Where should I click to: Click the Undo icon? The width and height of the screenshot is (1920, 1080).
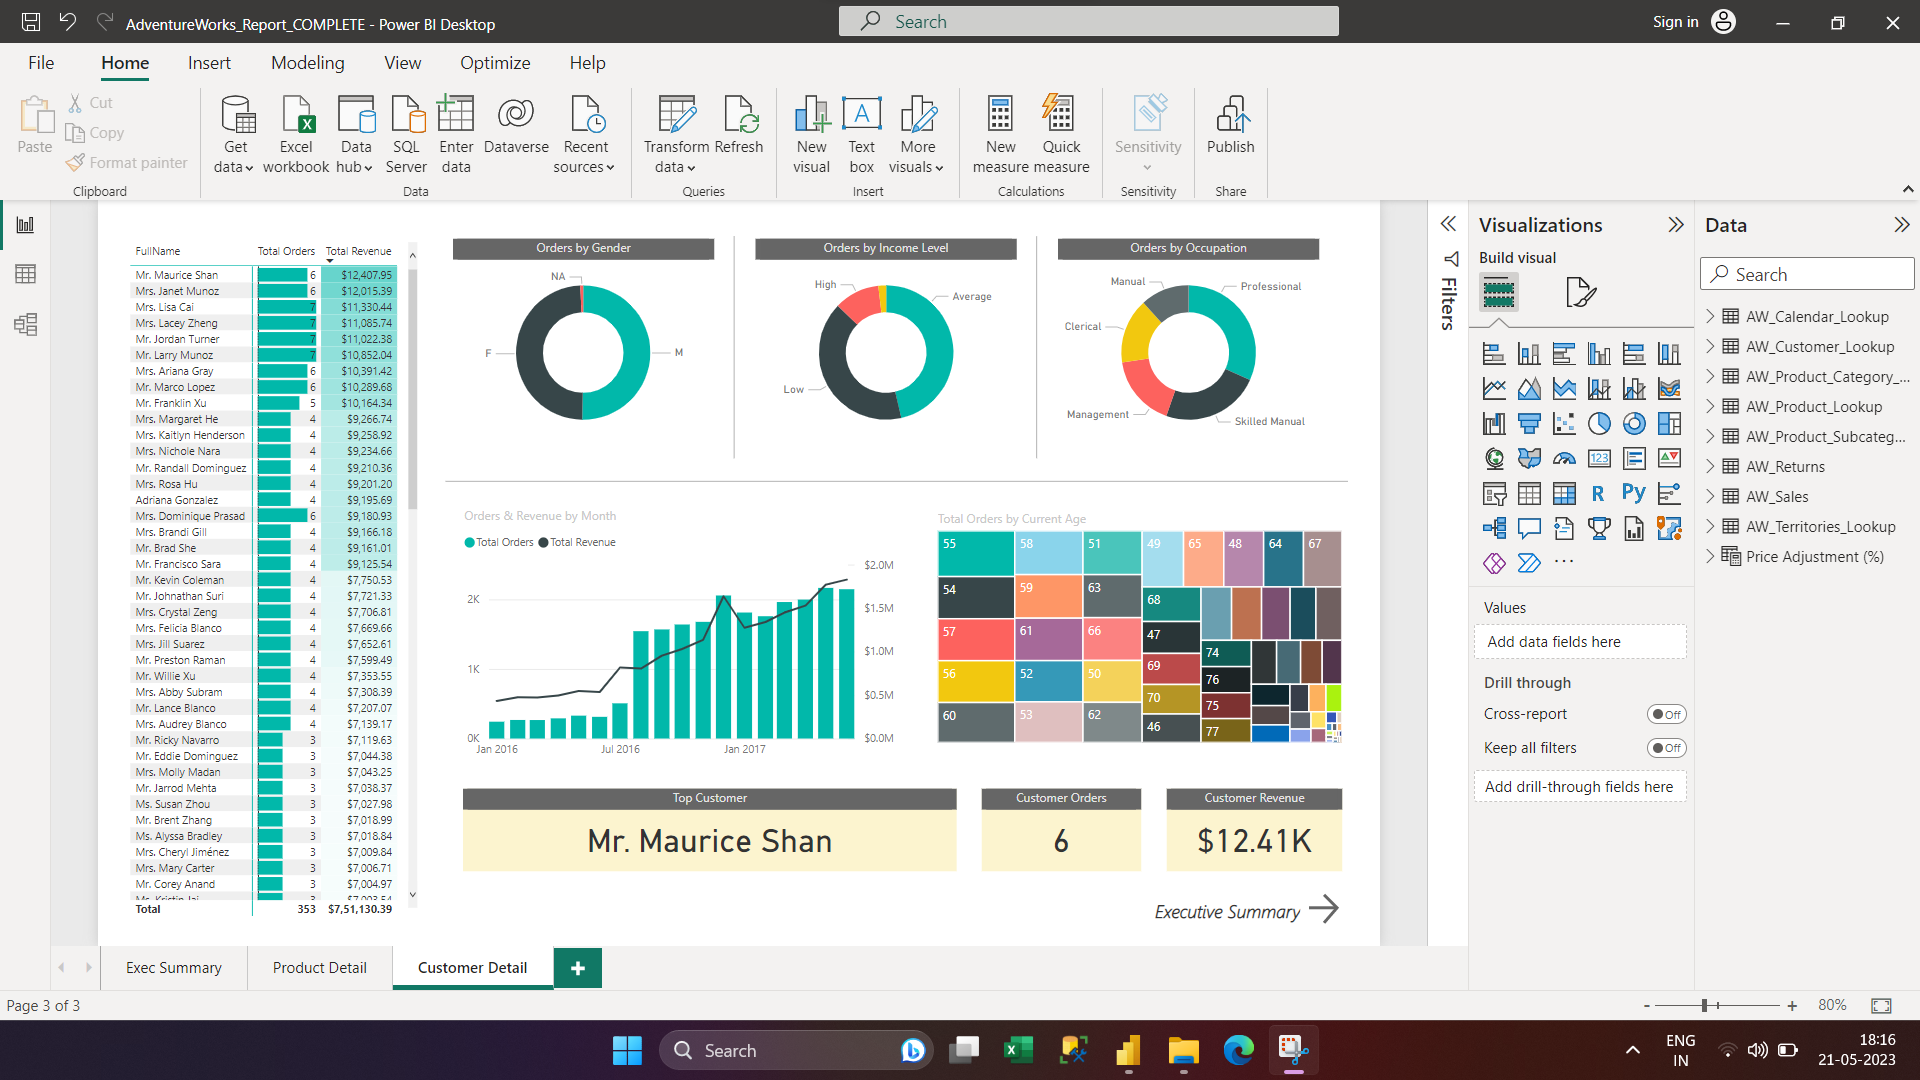click(68, 22)
